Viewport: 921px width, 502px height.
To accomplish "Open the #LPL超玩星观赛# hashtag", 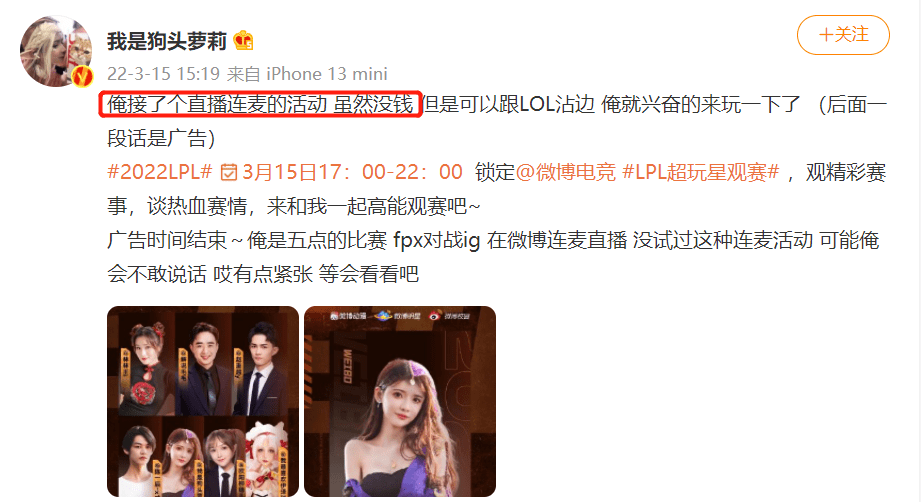I will point(700,172).
